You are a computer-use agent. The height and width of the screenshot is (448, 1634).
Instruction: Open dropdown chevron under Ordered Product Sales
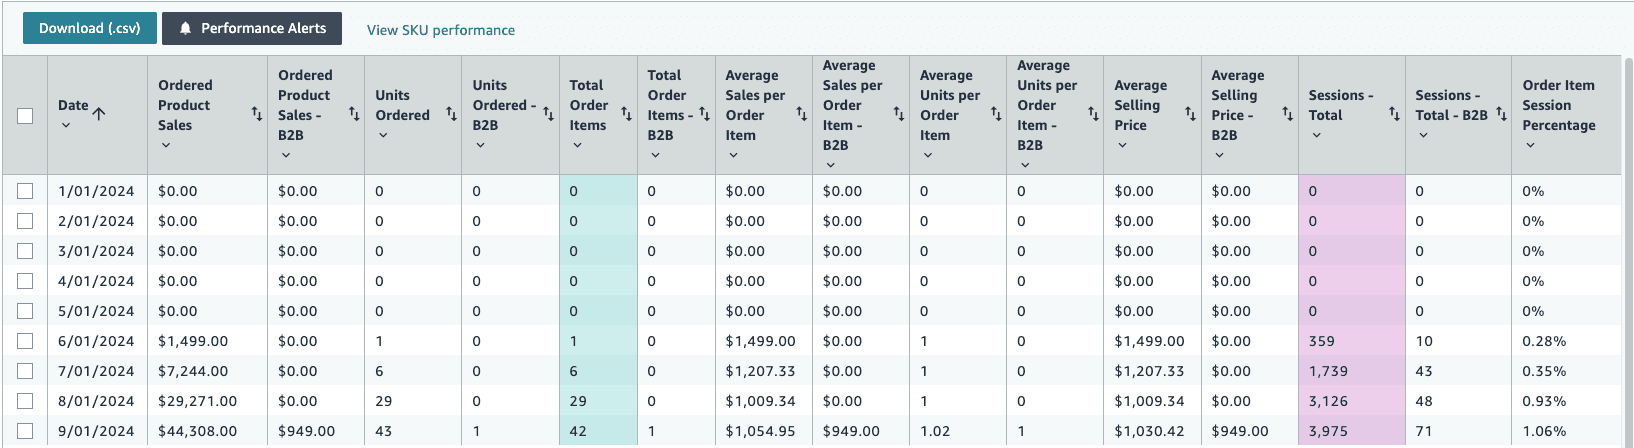[166, 146]
